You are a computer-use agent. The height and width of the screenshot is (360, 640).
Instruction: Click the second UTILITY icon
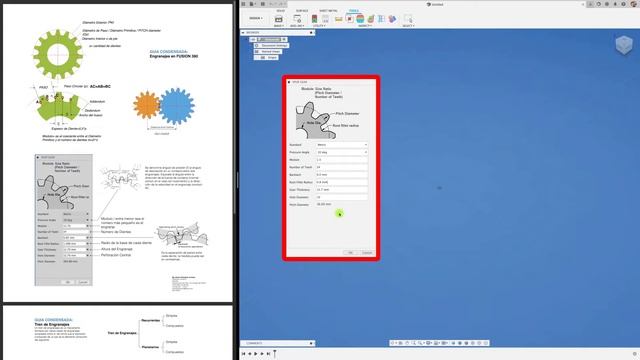[325, 19]
